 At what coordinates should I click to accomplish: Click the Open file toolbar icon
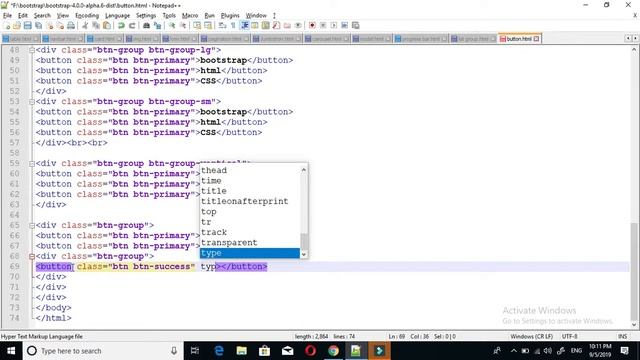pos(17,25)
